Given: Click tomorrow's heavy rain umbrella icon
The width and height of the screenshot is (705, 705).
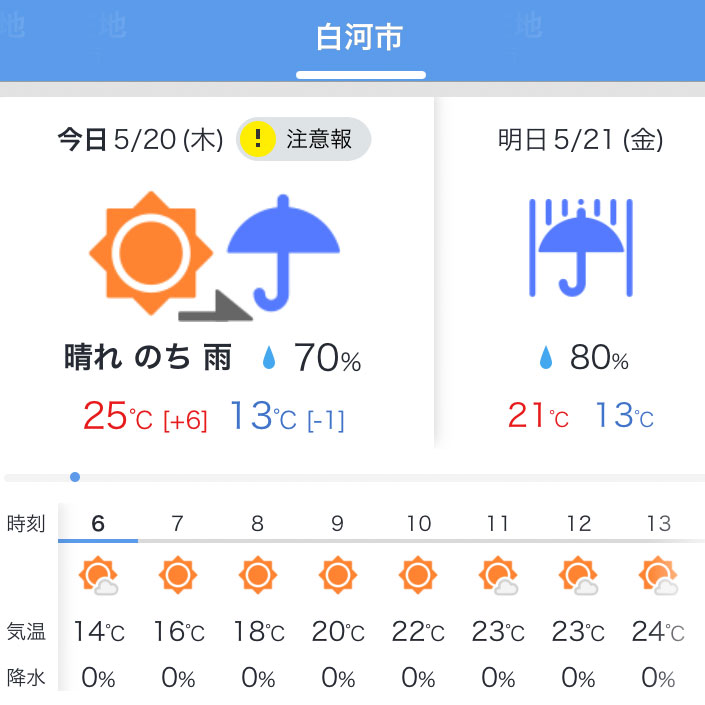Looking at the screenshot, I should pyautogui.click(x=581, y=248).
